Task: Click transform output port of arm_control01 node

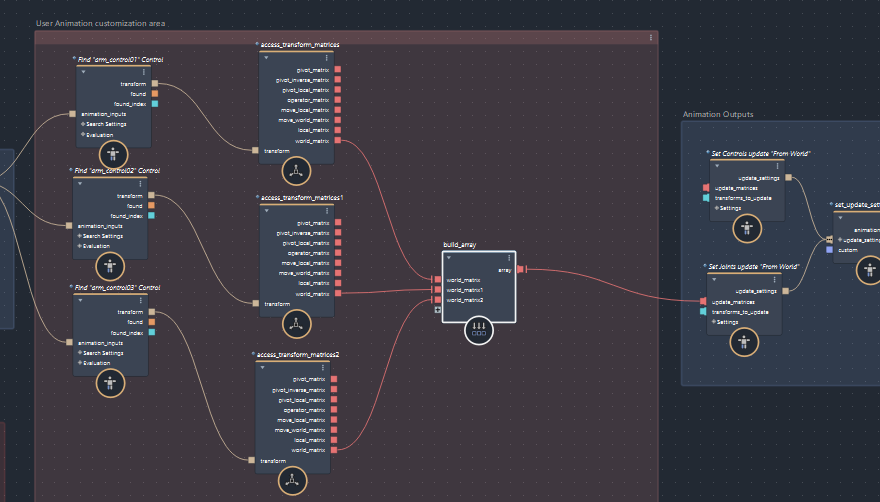Action: pyautogui.click(x=155, y=84)
